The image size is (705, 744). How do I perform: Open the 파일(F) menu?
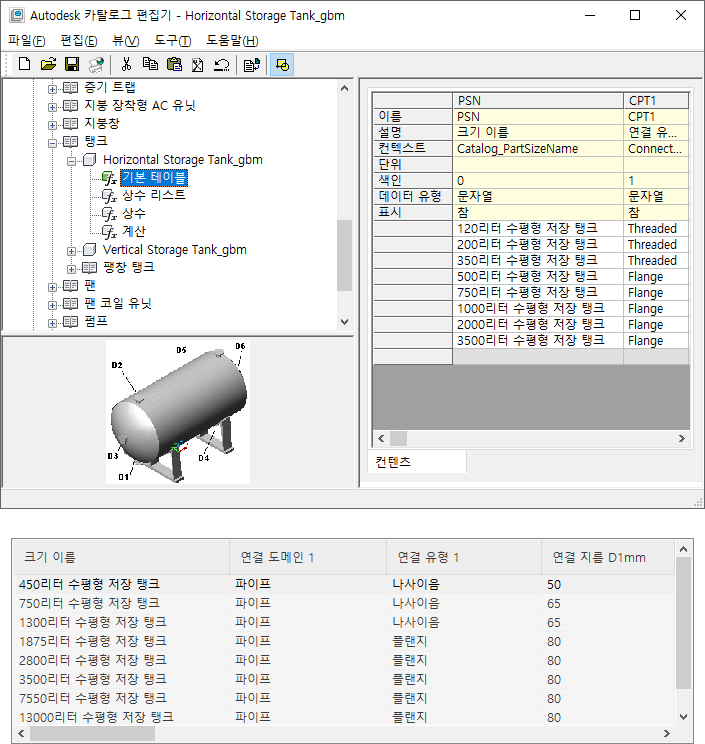27,41
